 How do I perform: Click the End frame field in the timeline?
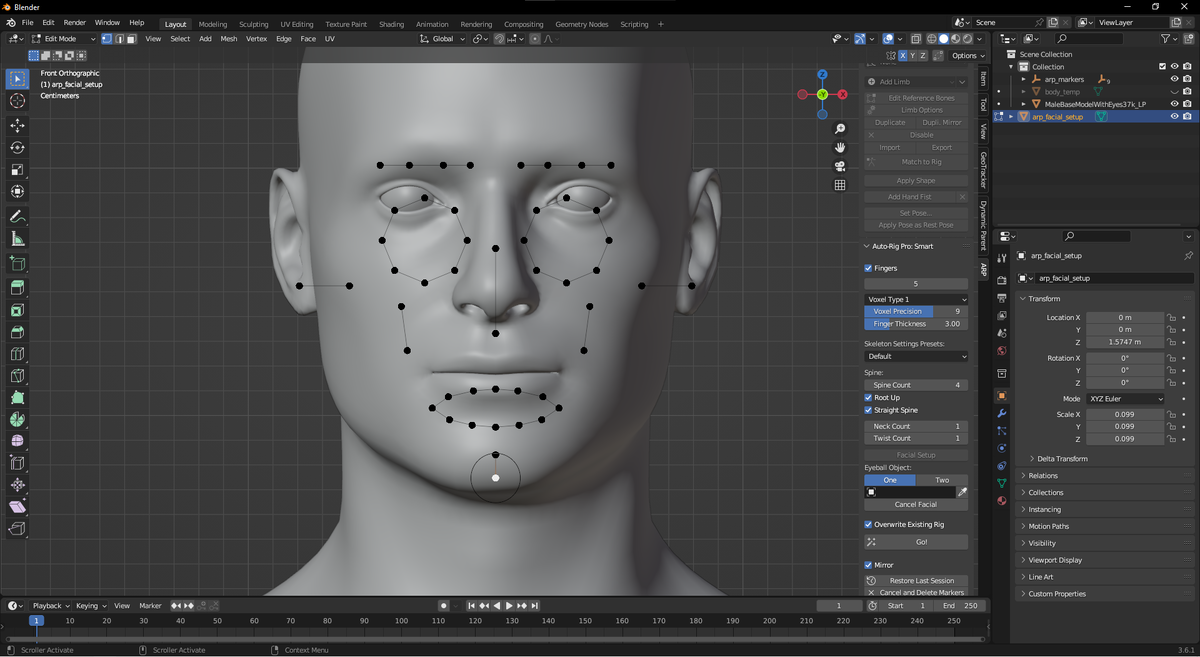[x=959, y=605]
